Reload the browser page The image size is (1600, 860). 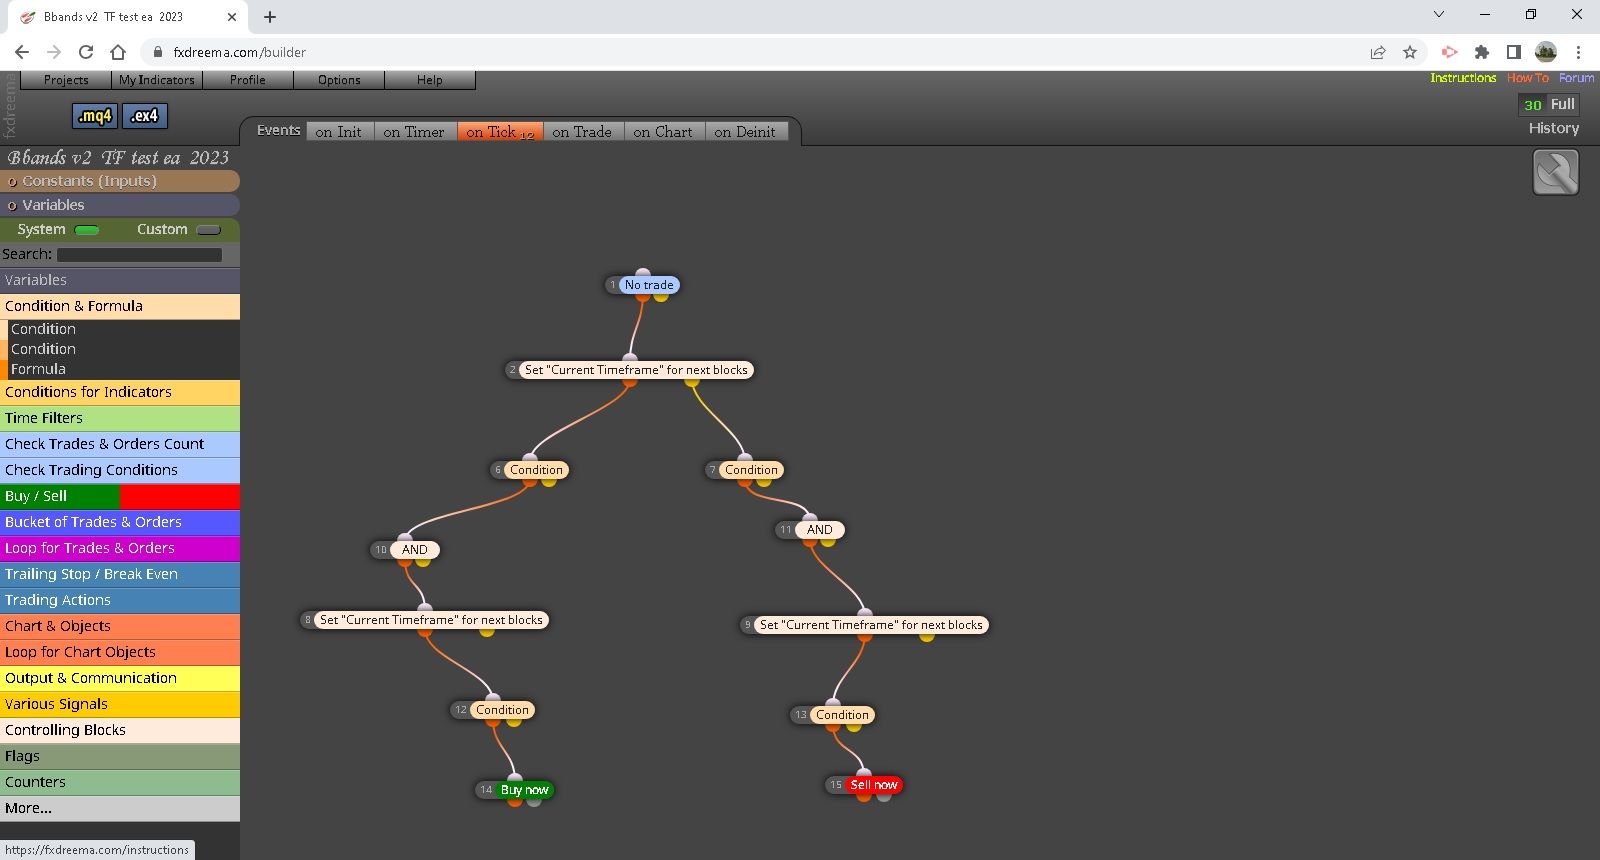(x=86, y=52)
